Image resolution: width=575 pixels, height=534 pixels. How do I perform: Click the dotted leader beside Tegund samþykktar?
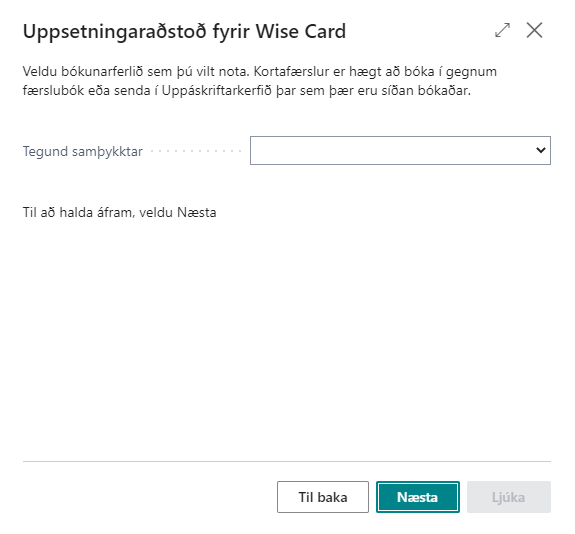click(x=196, y=151)
